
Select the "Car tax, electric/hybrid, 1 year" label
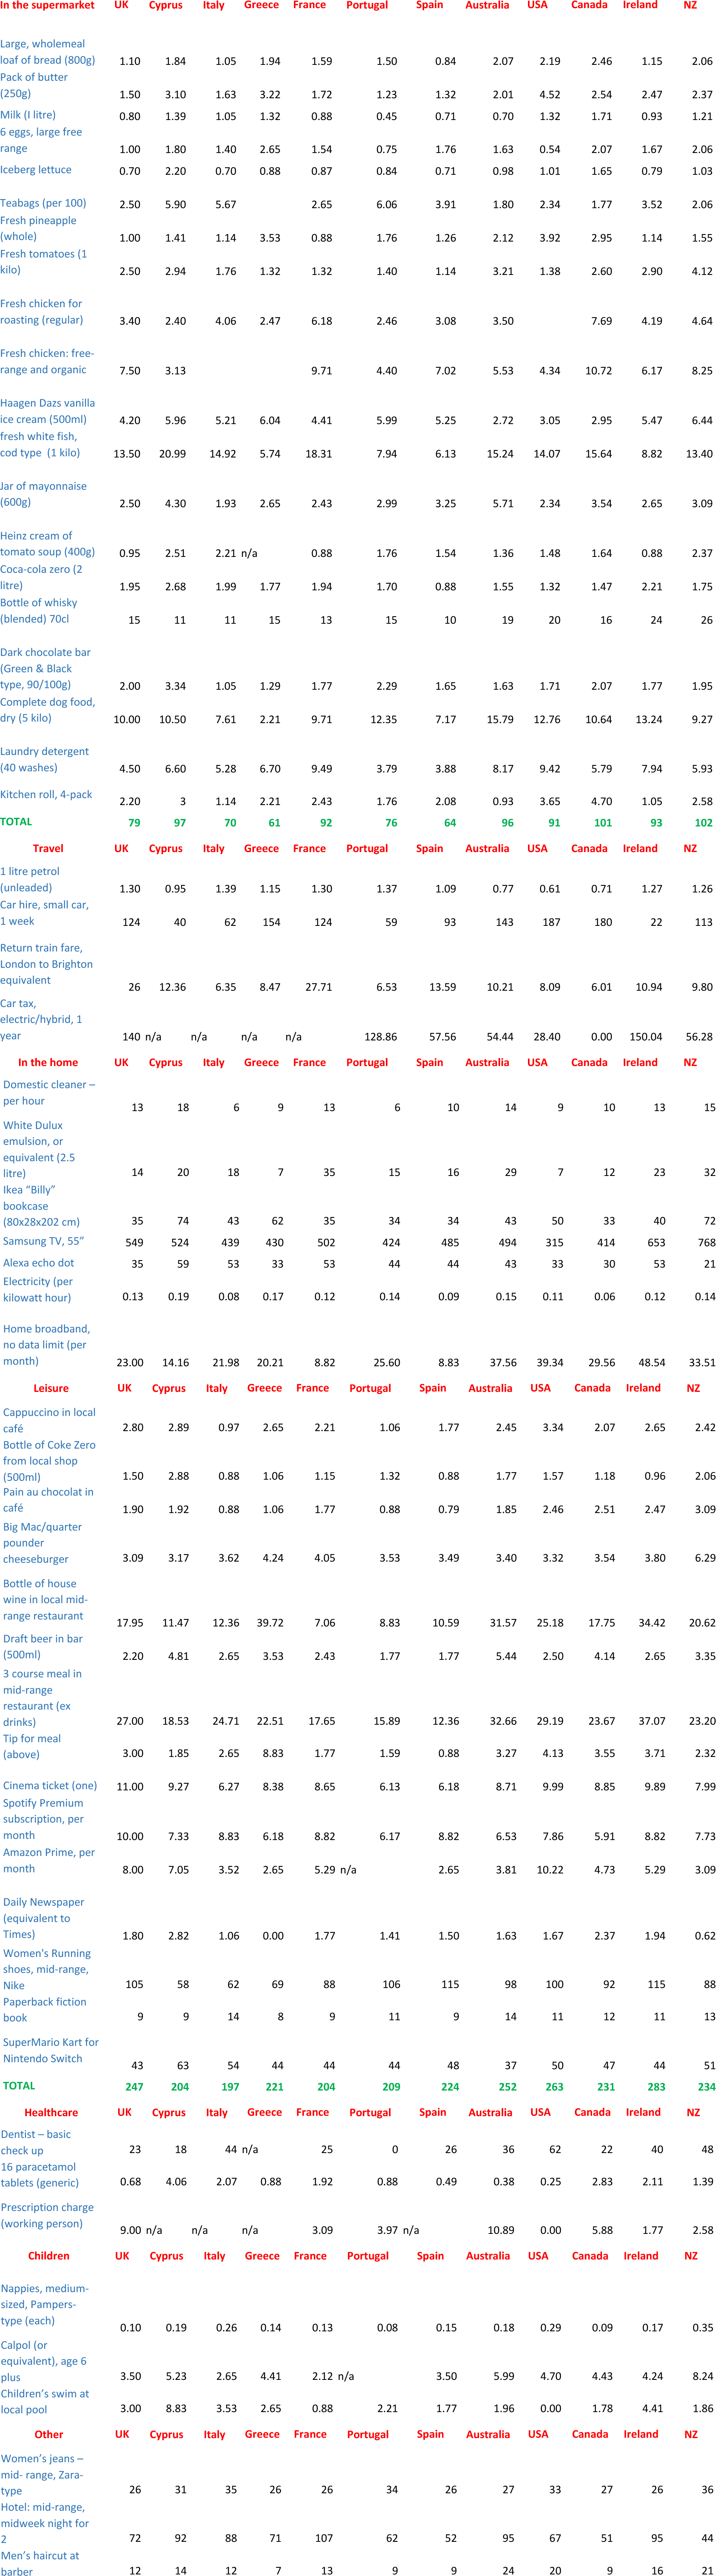pyautogui.click(x=41, y=1019)
